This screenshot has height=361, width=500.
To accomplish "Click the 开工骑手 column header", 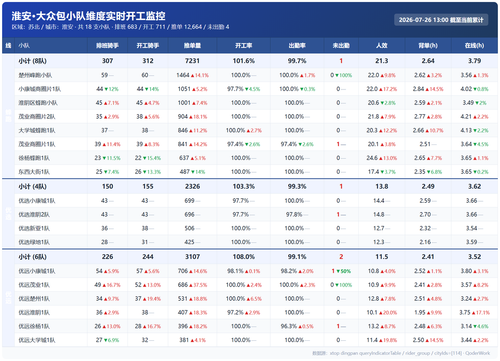I will [148, 46].
